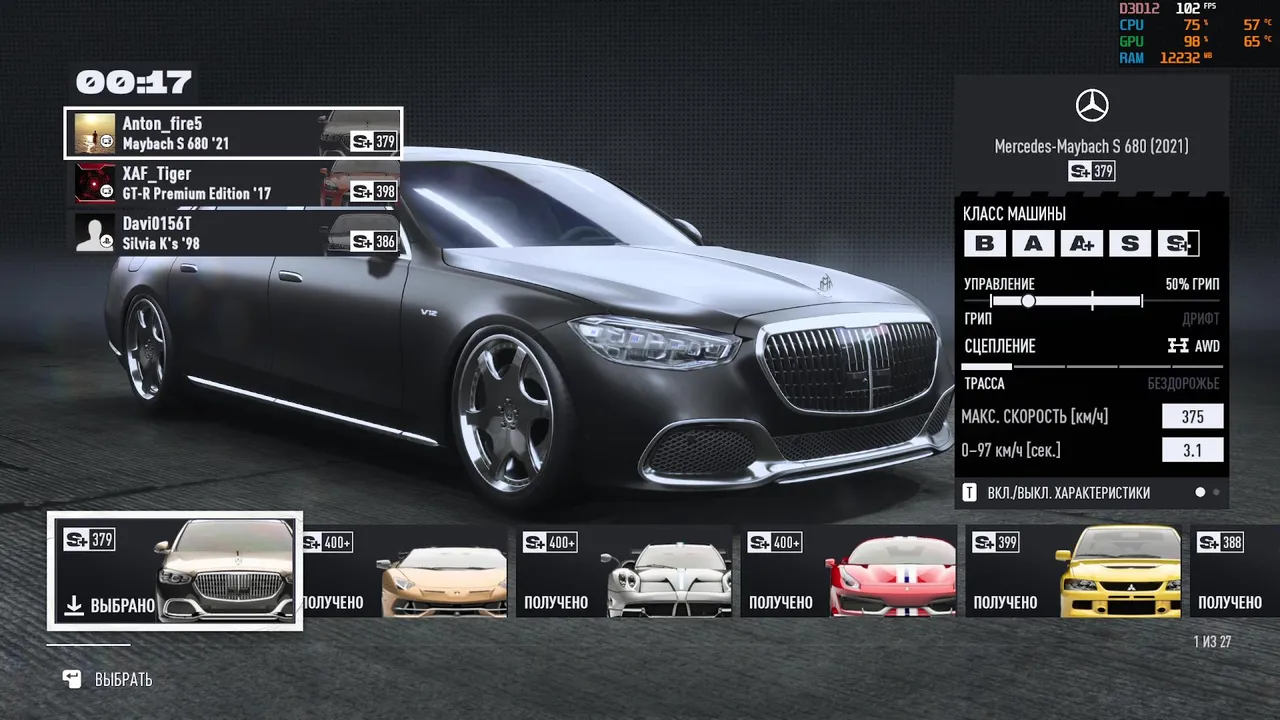Click XAF_Tiger avatar picture
Viewport: 1280px width, 720px height.
95,183
